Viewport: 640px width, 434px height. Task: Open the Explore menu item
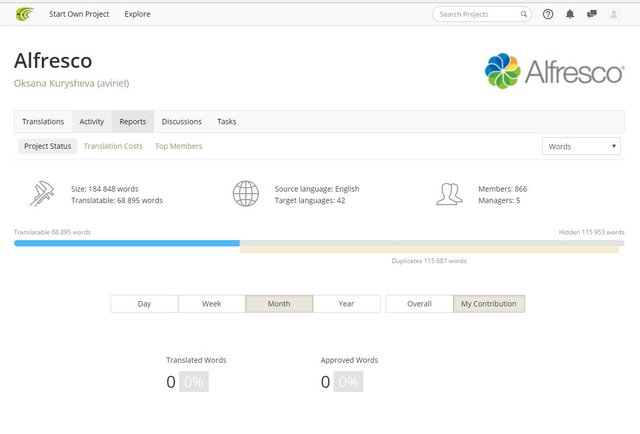point(137,14)
